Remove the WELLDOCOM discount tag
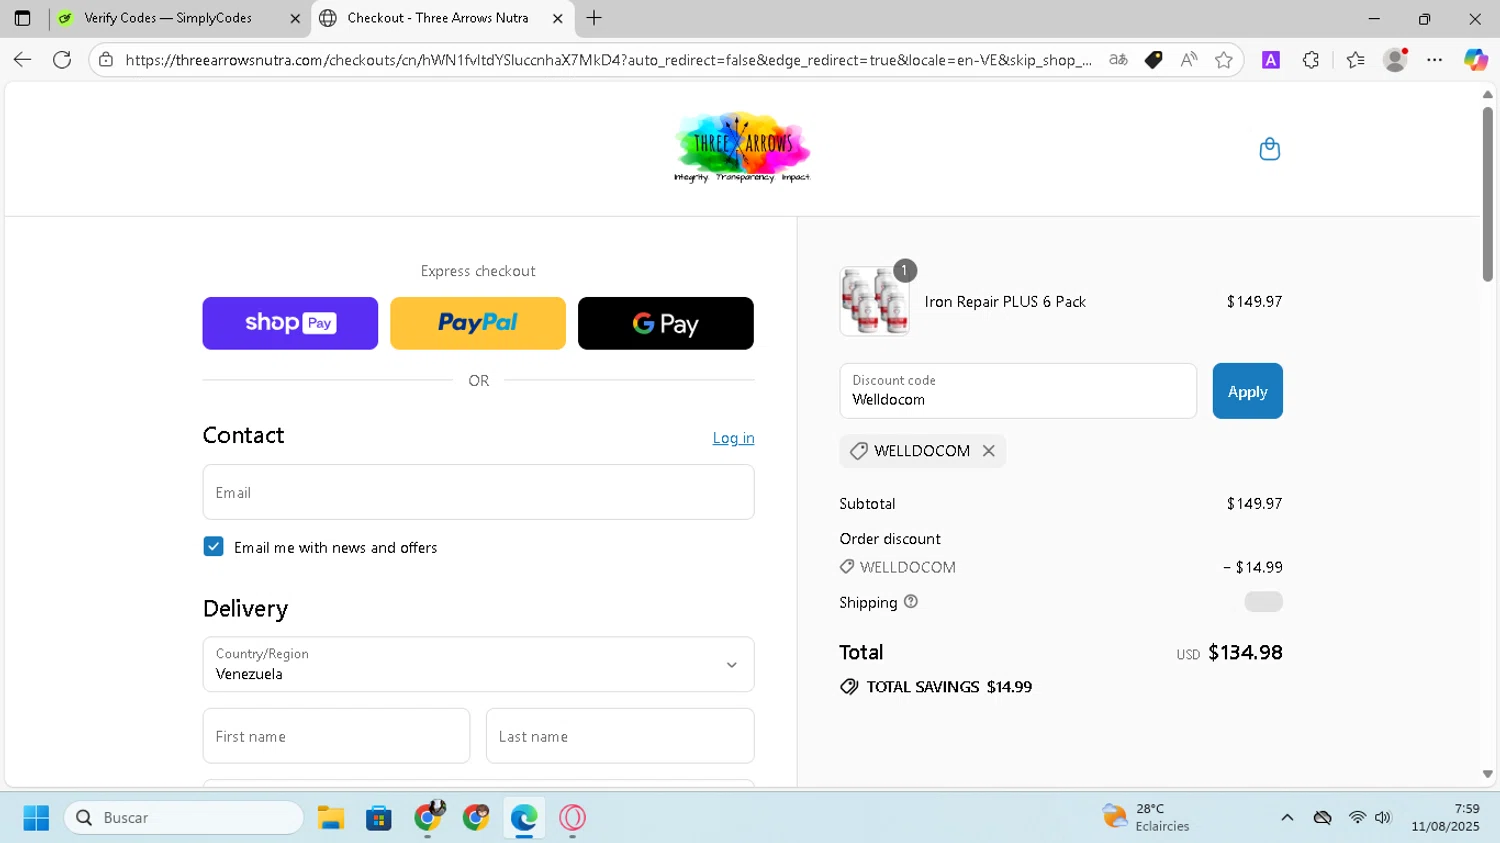The image size is (1500, 843). tap(988, 451)
